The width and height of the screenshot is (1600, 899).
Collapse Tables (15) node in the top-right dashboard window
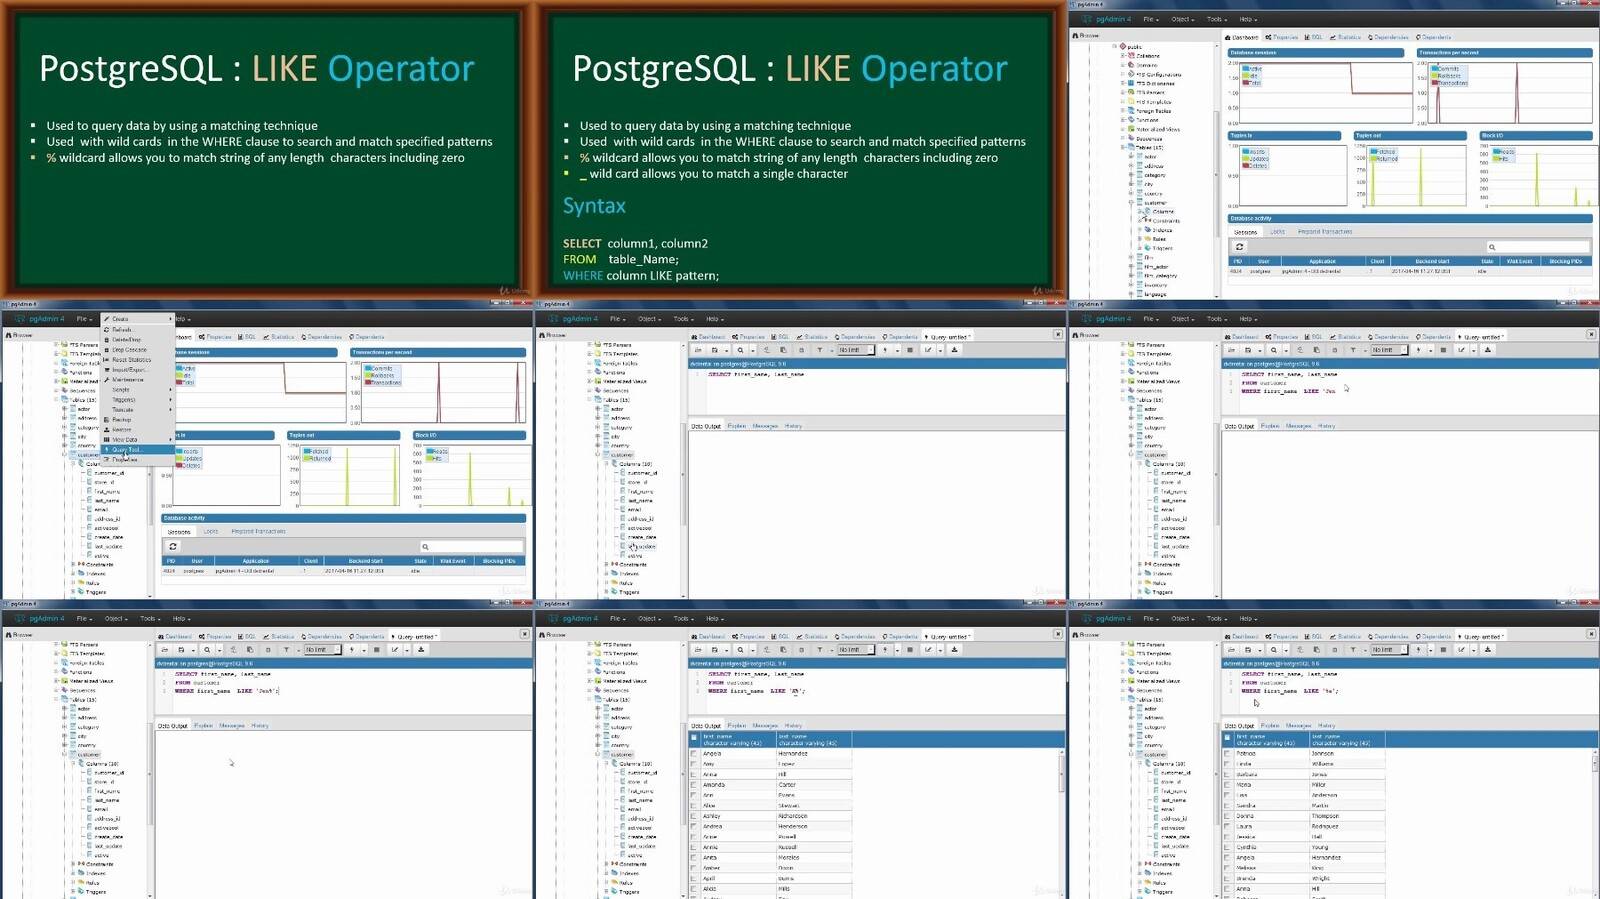(1123, 147)
